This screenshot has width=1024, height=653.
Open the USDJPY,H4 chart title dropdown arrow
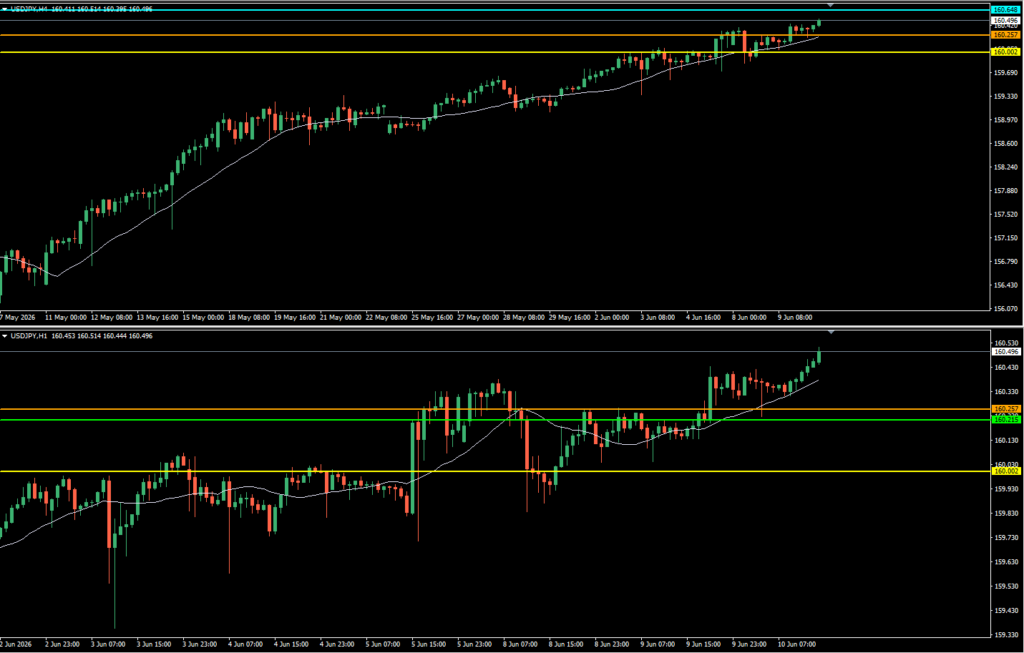5,9
